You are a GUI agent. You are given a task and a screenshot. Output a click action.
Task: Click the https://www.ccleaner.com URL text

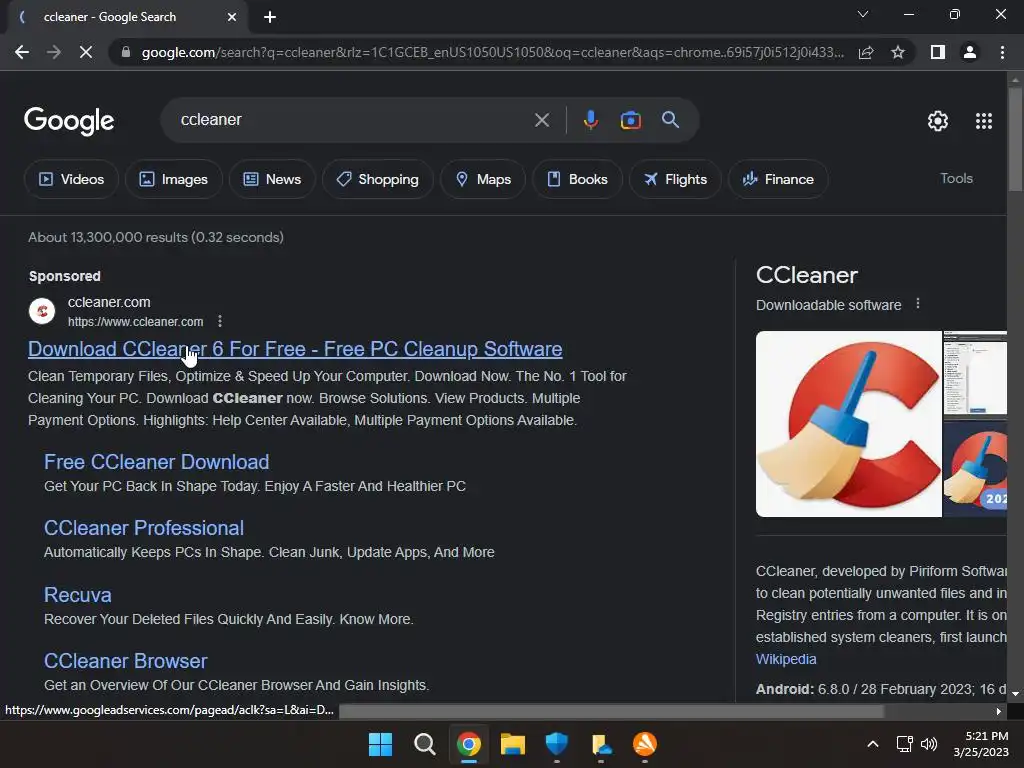135,321
